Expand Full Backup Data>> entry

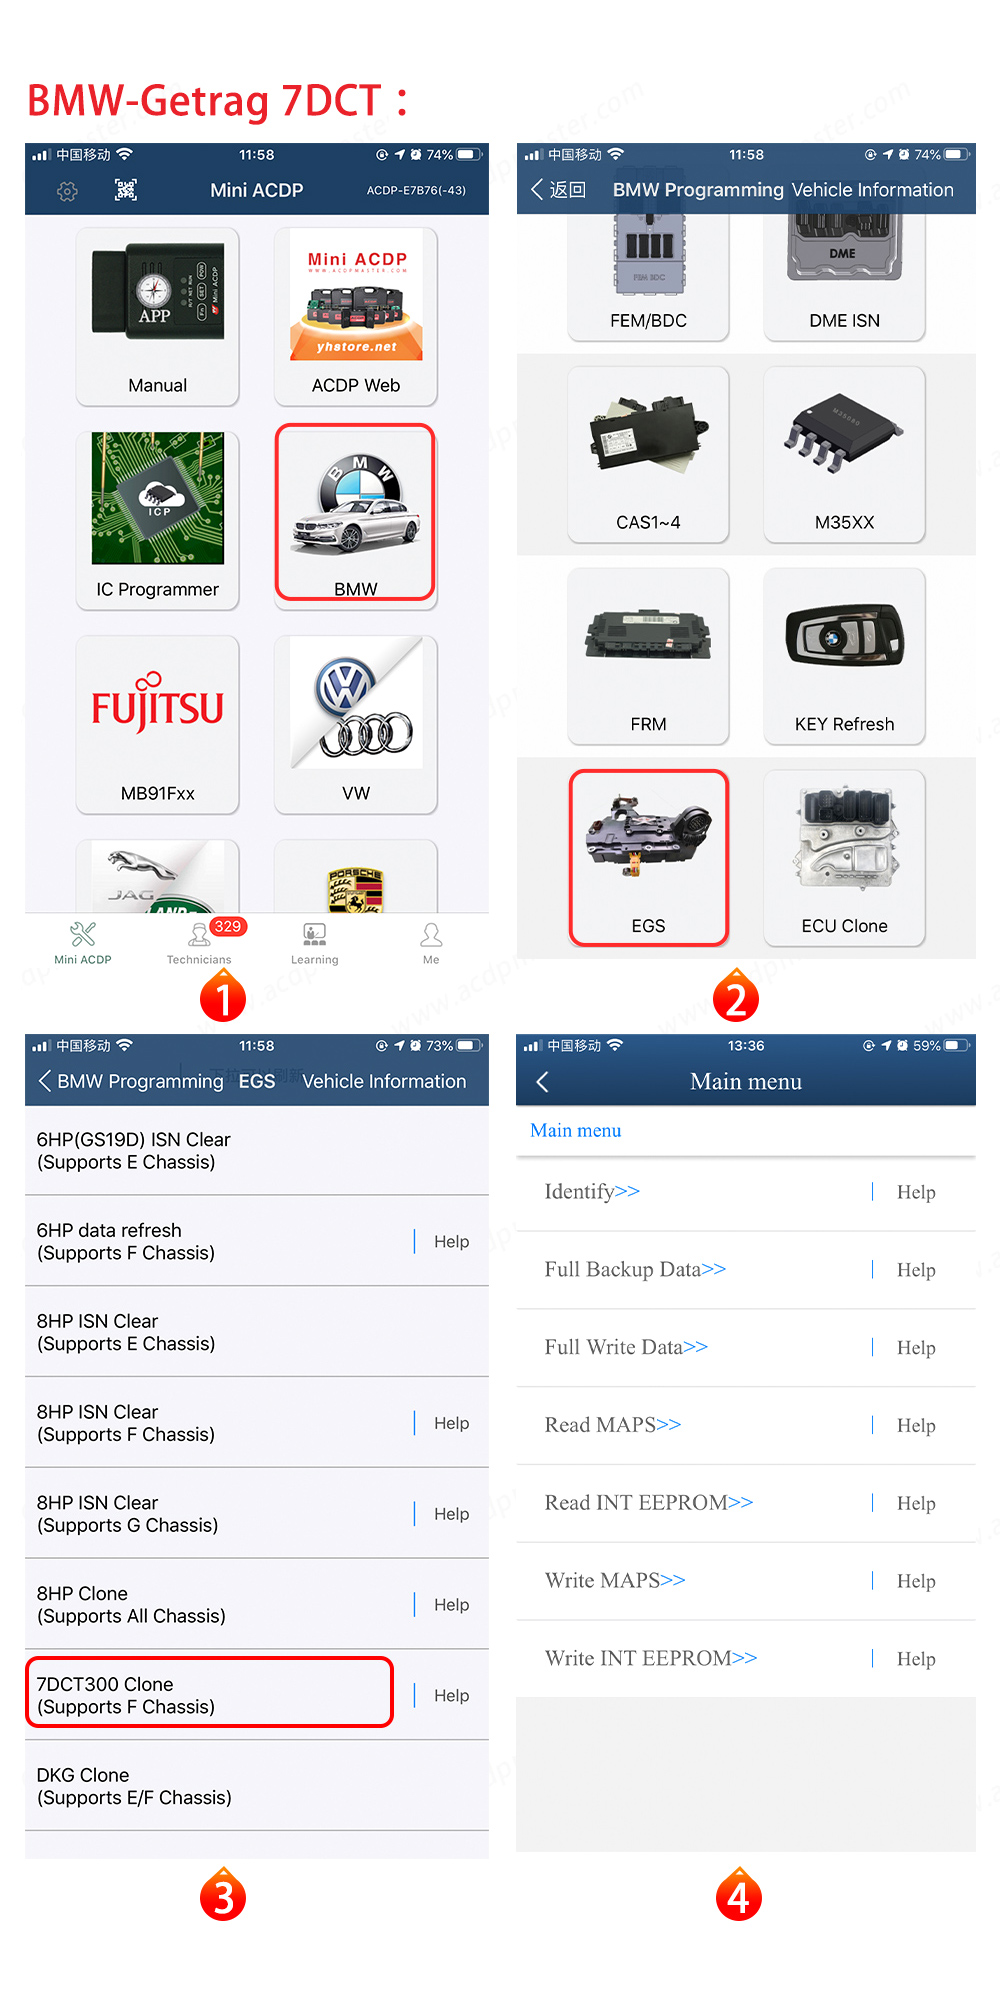coord(635,1270)
